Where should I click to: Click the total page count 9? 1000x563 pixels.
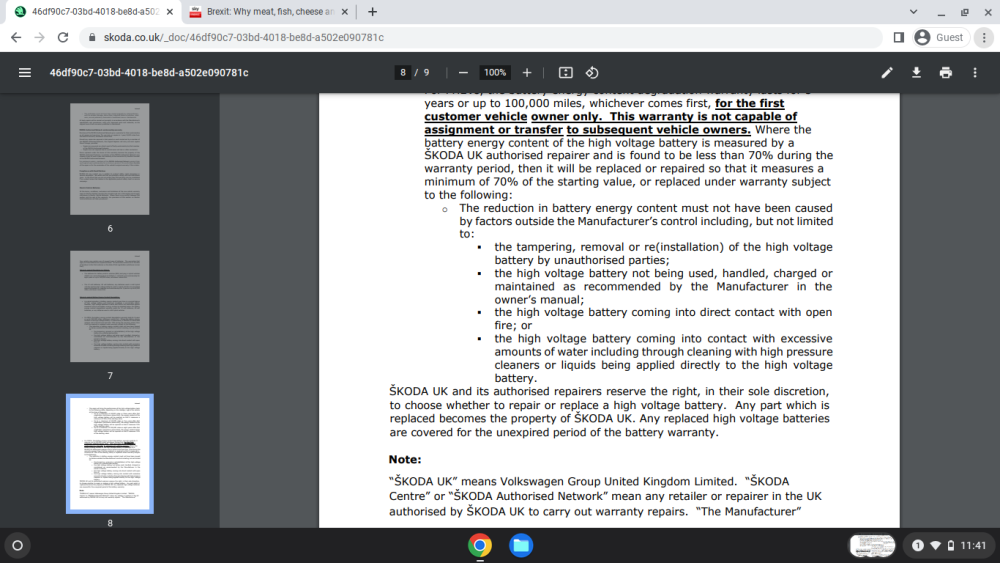tap(426, 73)
